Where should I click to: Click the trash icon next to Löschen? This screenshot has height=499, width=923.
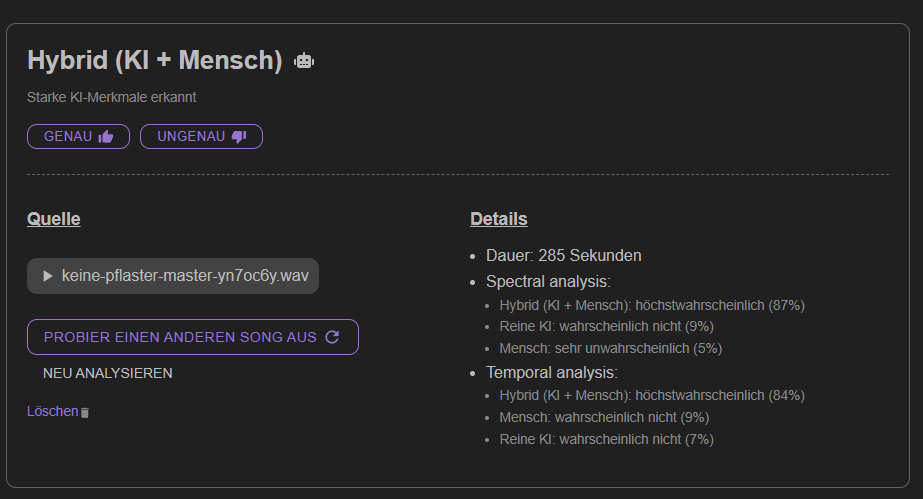(x=85, y=412)
